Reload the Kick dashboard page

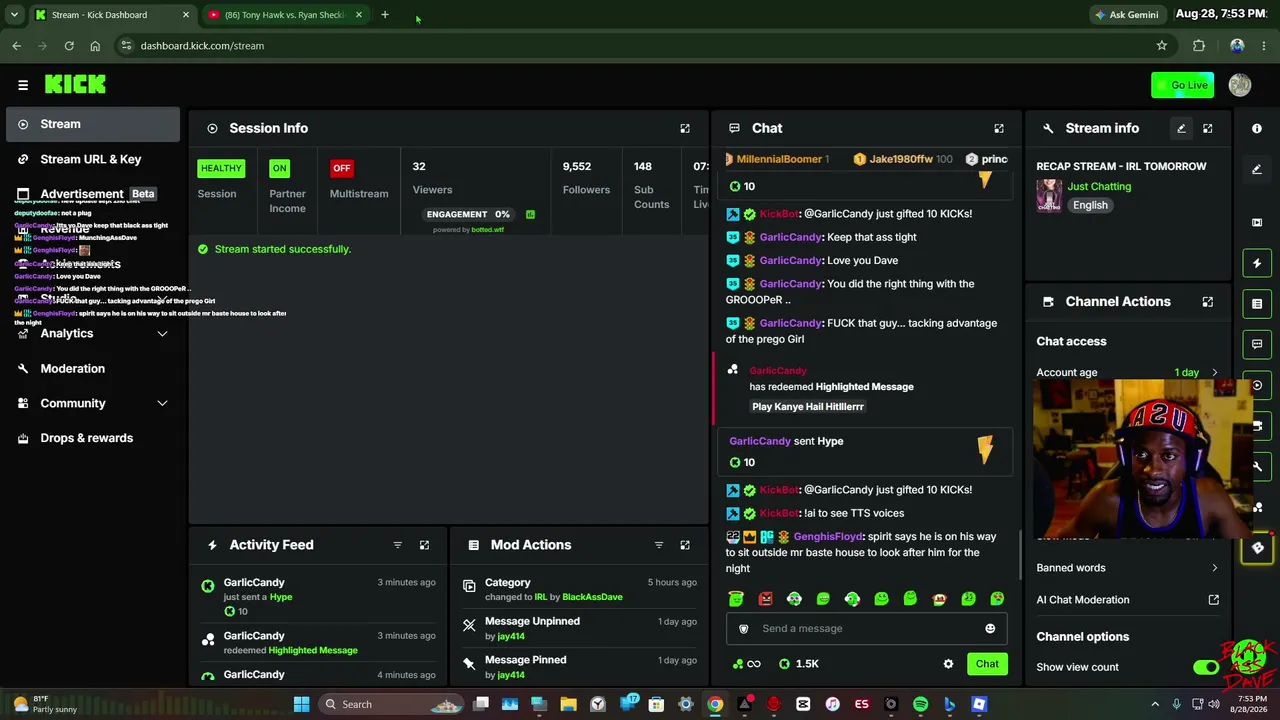point(69,46)
